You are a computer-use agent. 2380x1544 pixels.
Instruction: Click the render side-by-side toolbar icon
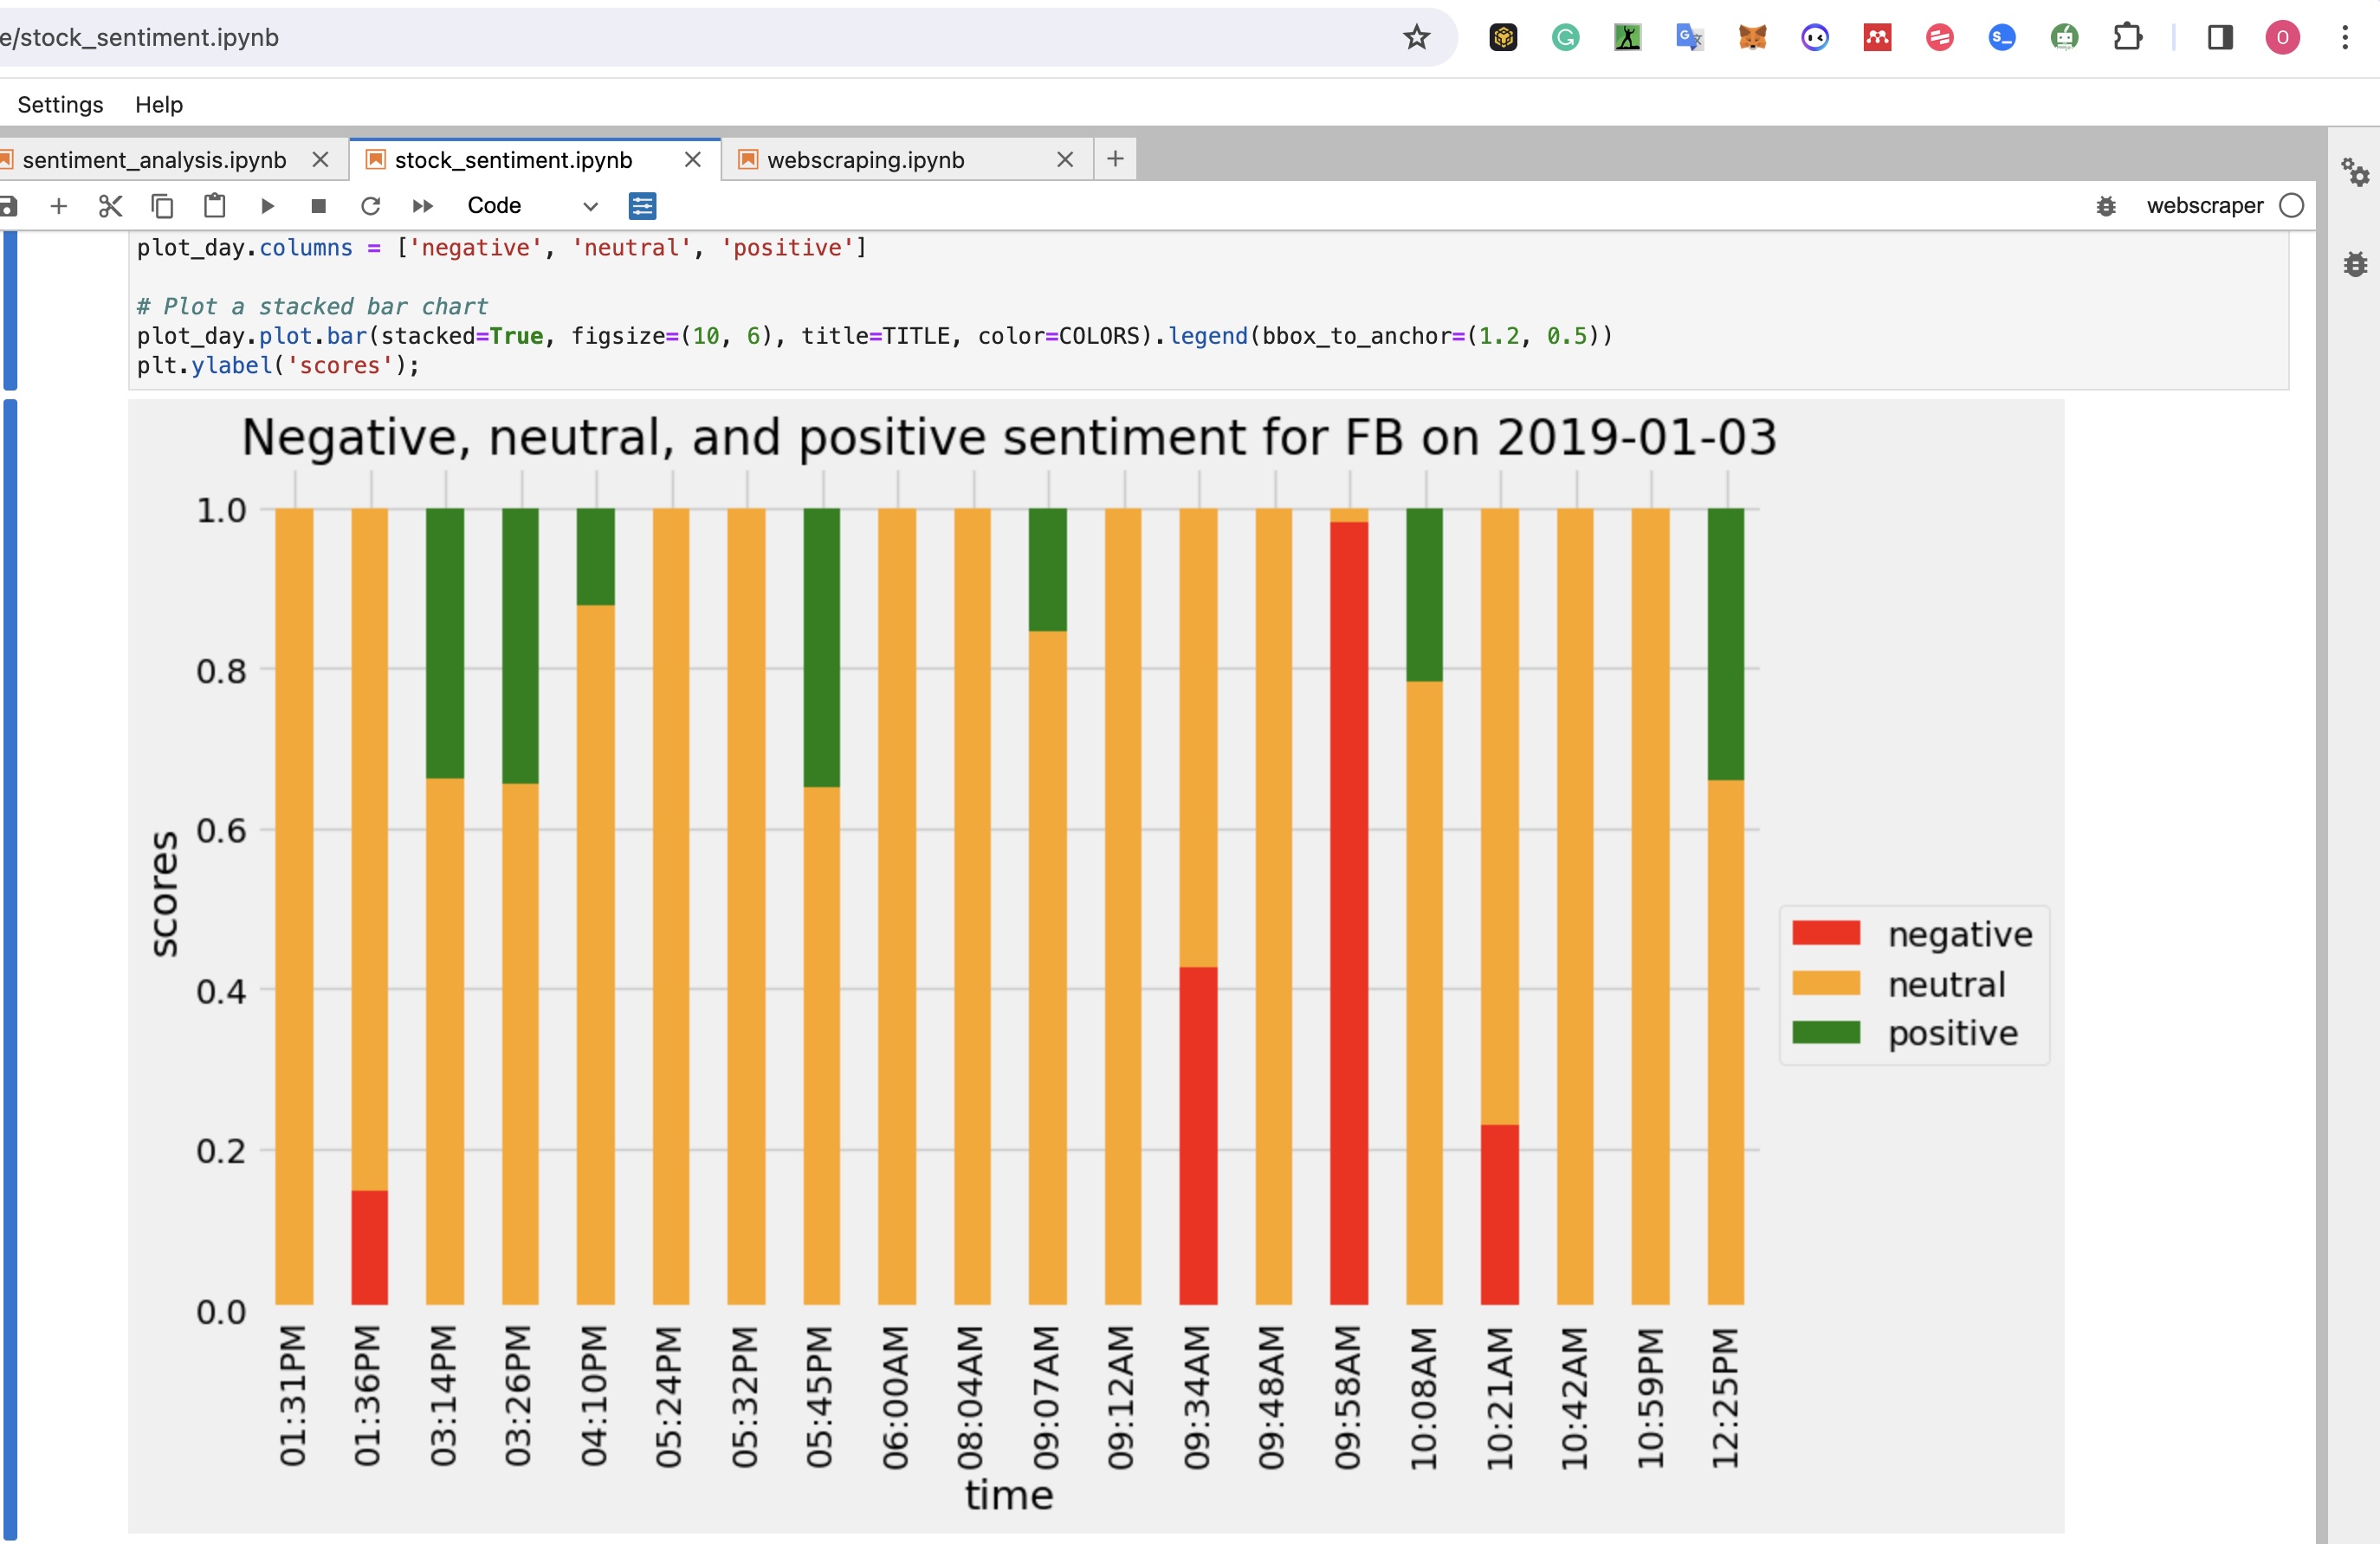[x=642, y=206]
